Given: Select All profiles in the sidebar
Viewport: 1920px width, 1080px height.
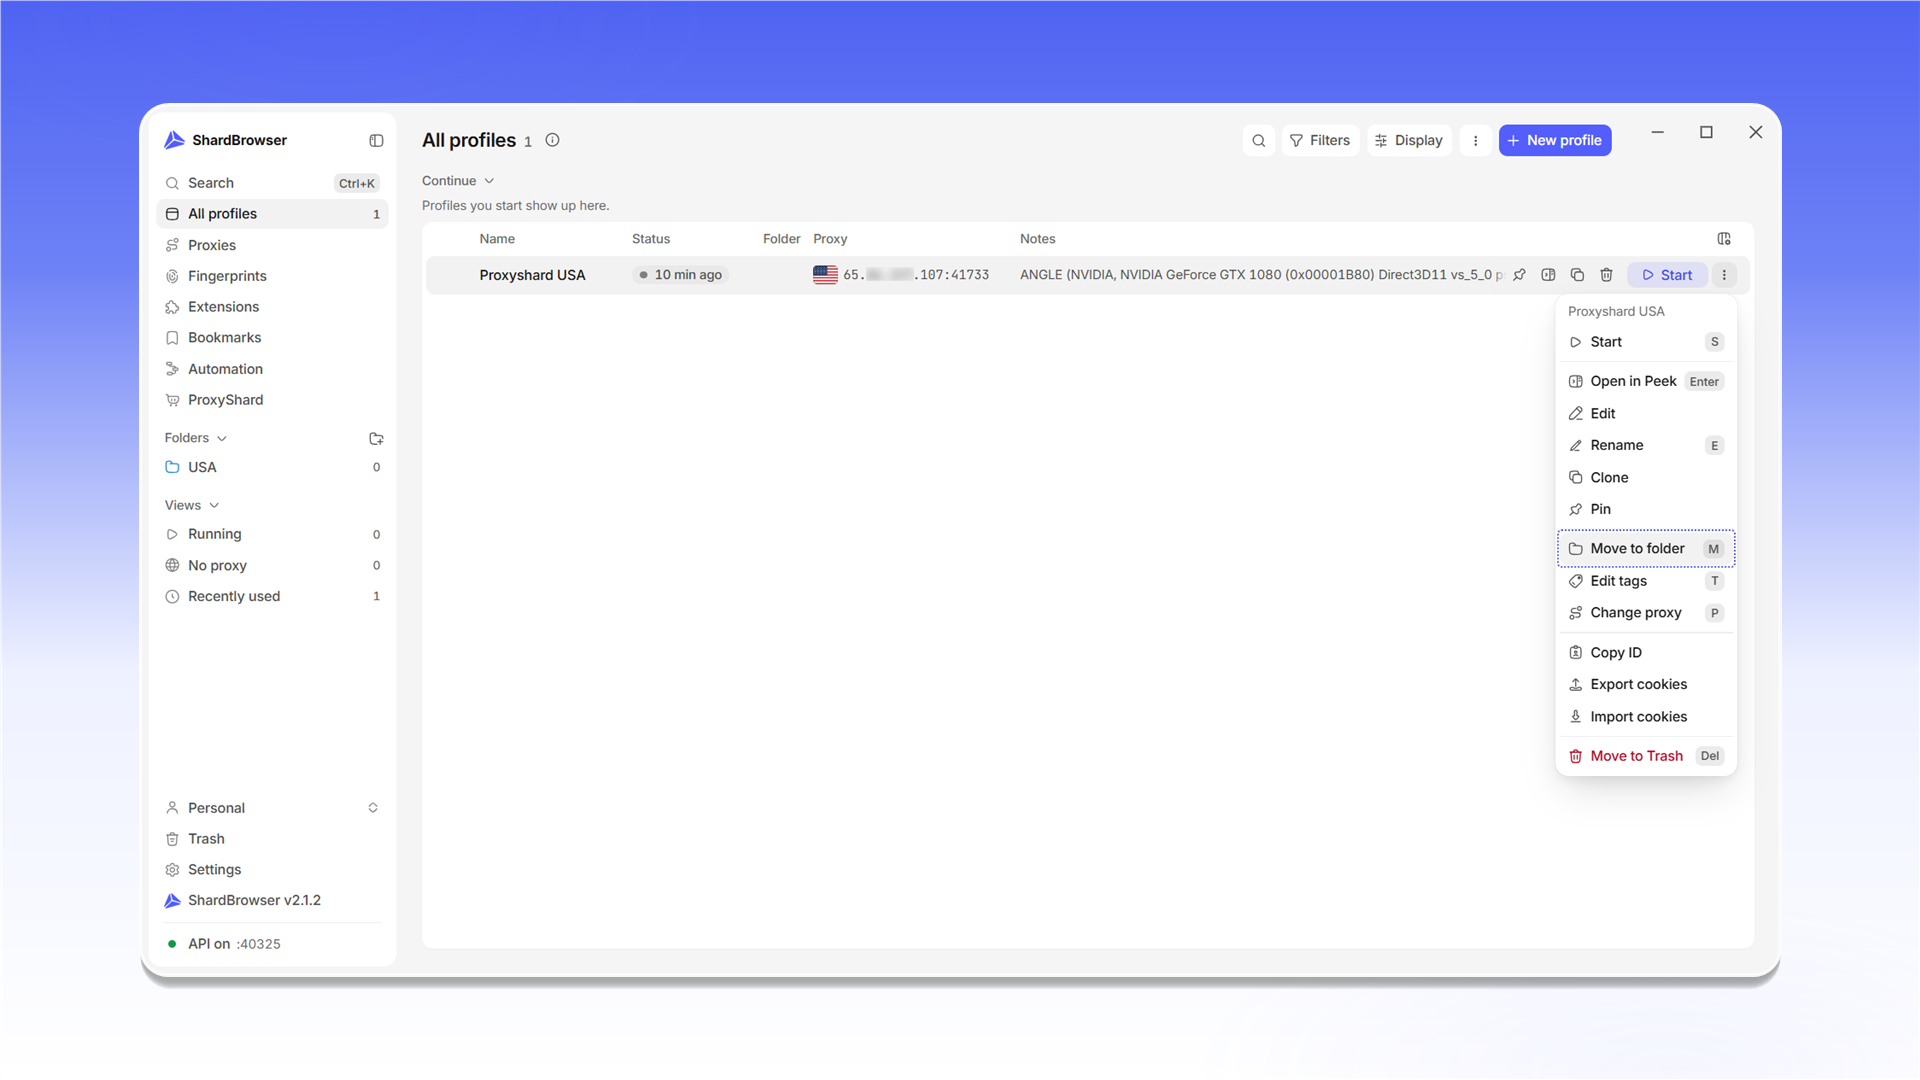Looking at the screenshot, I should click(x=272, y=214).
